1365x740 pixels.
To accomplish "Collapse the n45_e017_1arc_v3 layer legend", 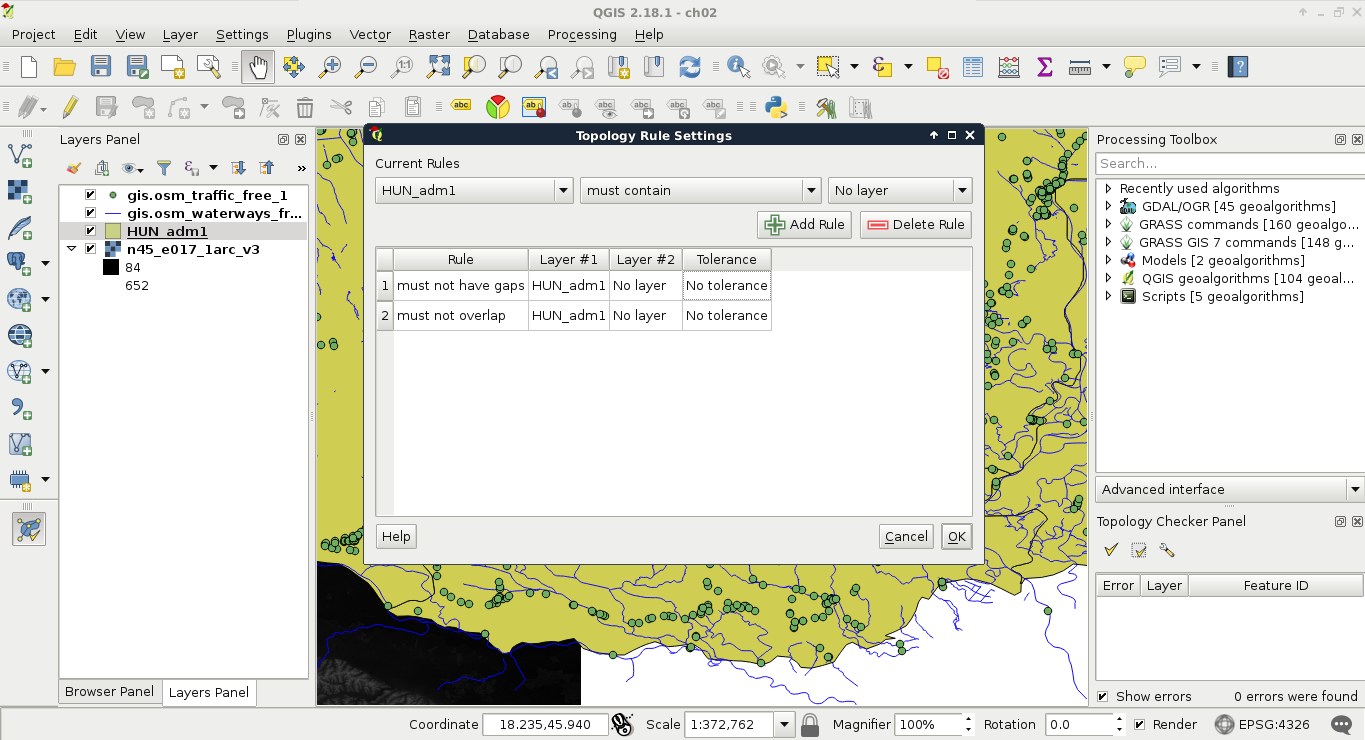I will pyautogui.click(x=72, y=249).
